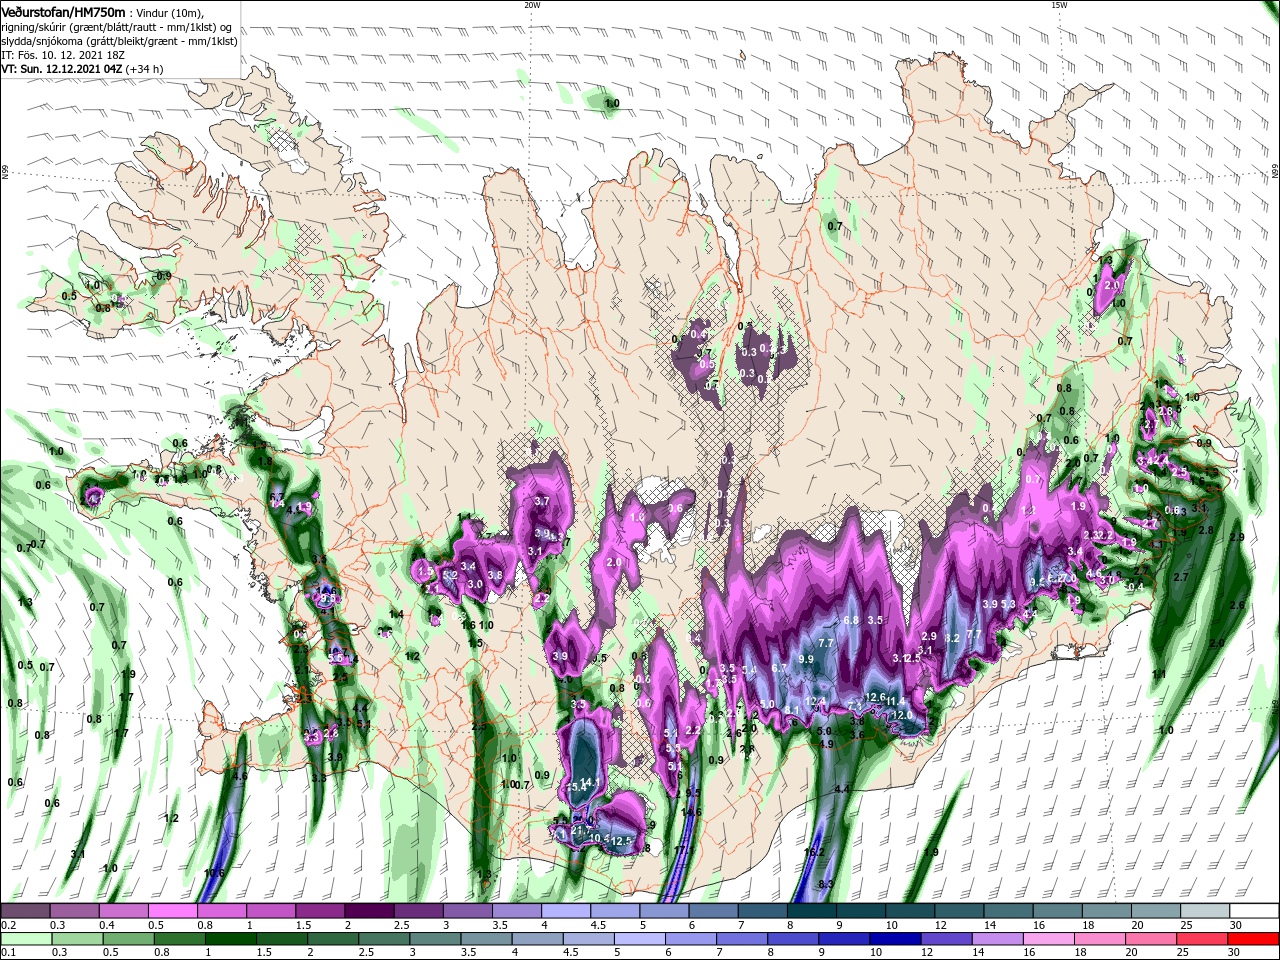Select the dark navy rain-scale swatch between 10 and 12

(x=894, y=938)
